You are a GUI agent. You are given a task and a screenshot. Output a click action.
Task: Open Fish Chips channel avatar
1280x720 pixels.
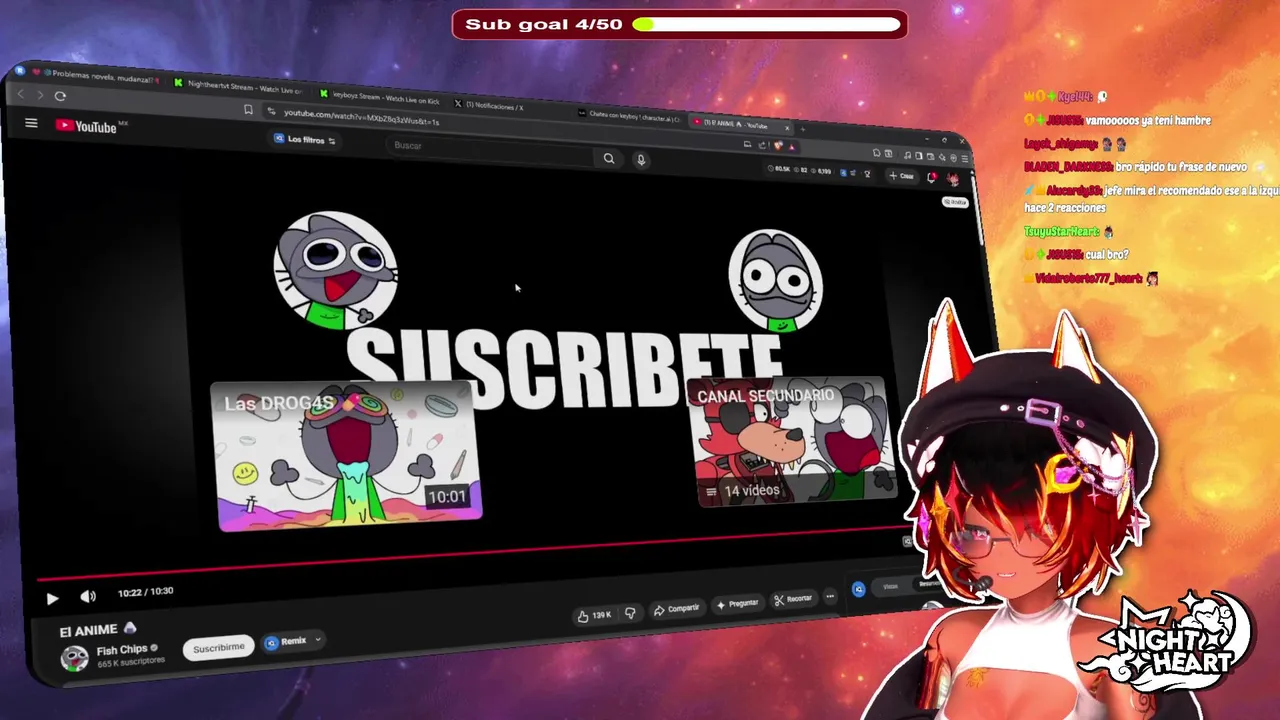pyautogui.click(x=74, y=657)
